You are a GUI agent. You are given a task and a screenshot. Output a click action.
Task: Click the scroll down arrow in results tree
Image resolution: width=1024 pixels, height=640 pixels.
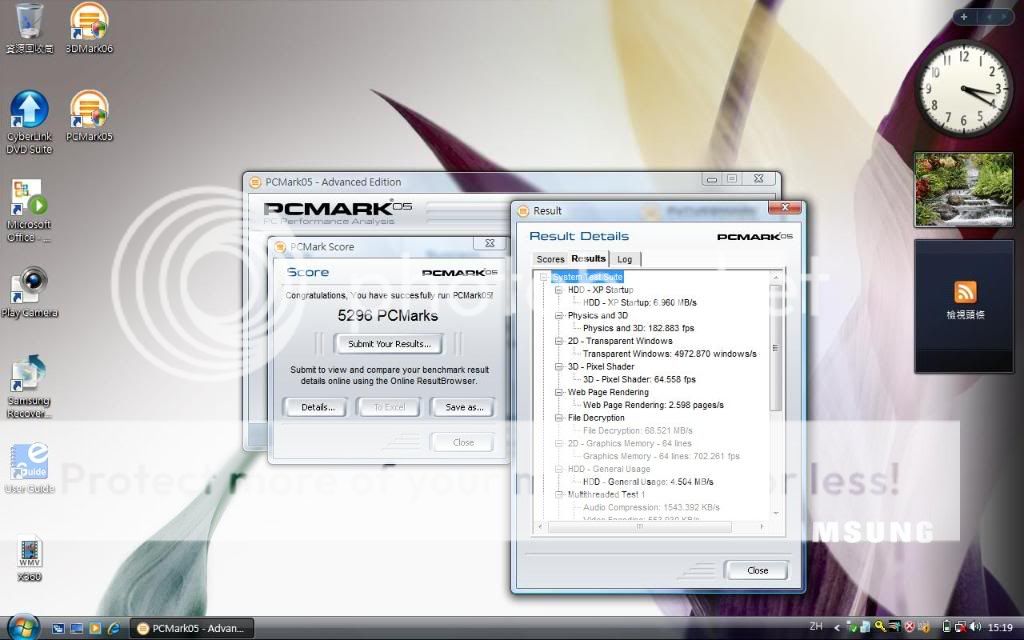click(776, 514)
